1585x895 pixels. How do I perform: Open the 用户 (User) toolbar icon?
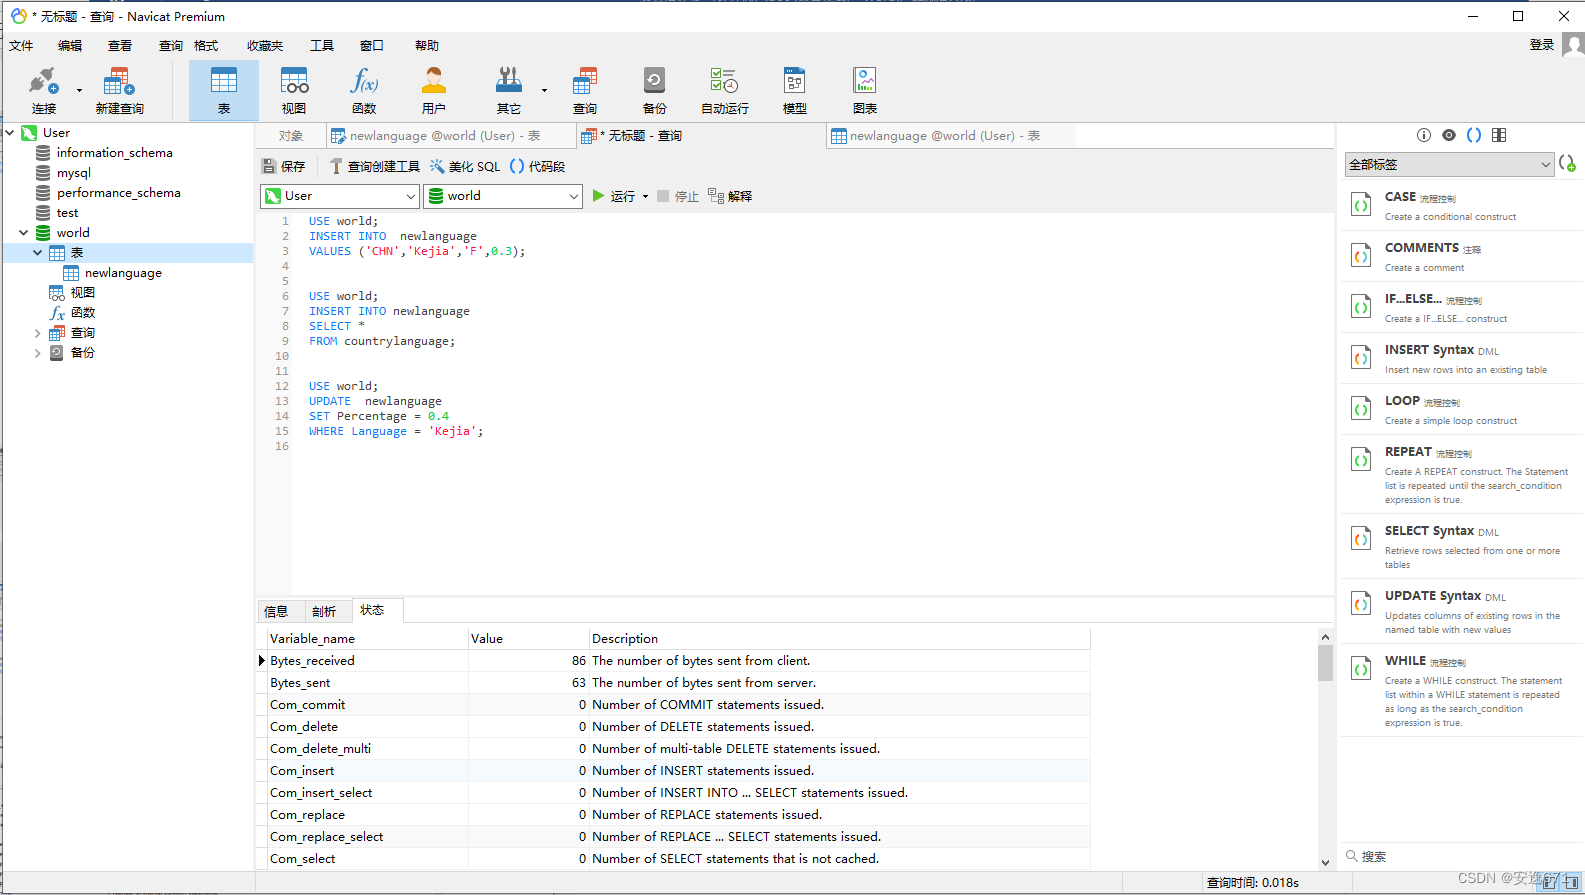pos(434,91)
